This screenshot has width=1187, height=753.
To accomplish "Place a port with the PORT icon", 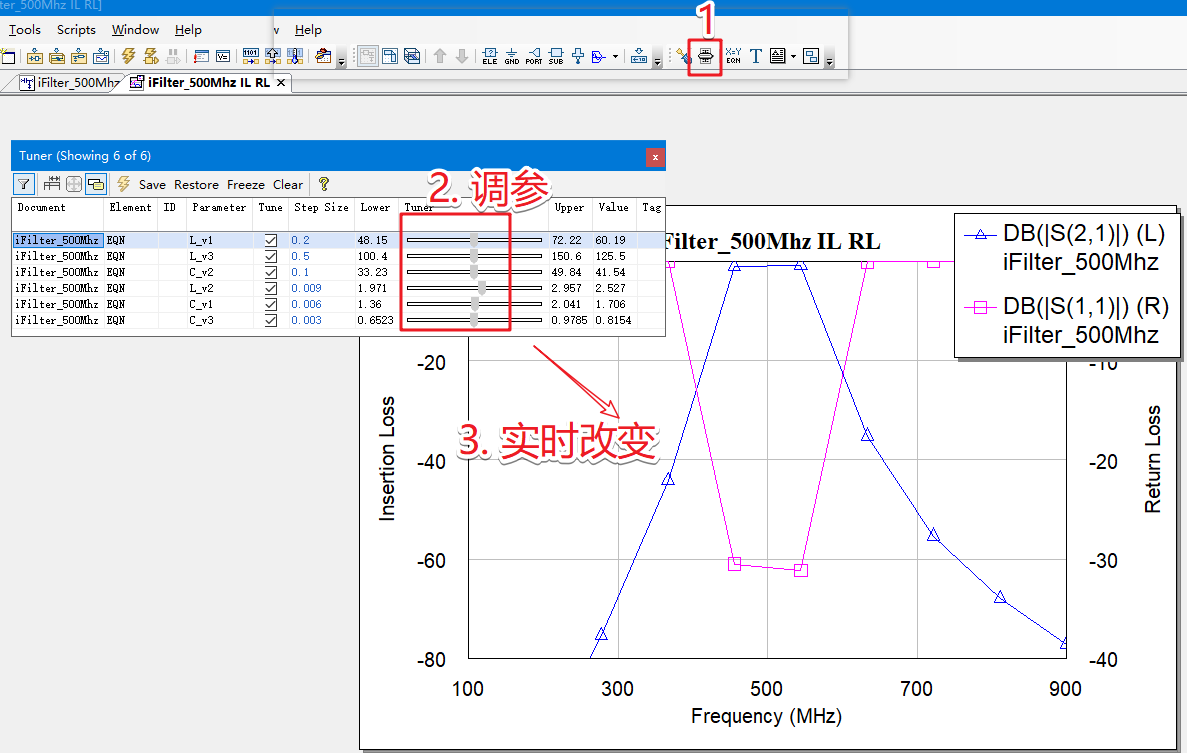I will 534,56.
